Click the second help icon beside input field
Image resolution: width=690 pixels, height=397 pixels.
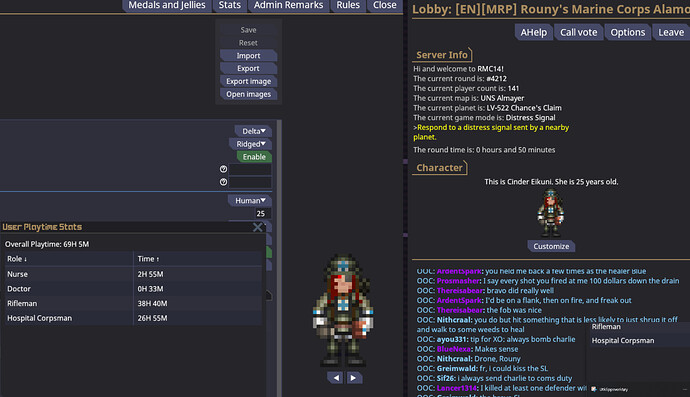pos(223,182)
